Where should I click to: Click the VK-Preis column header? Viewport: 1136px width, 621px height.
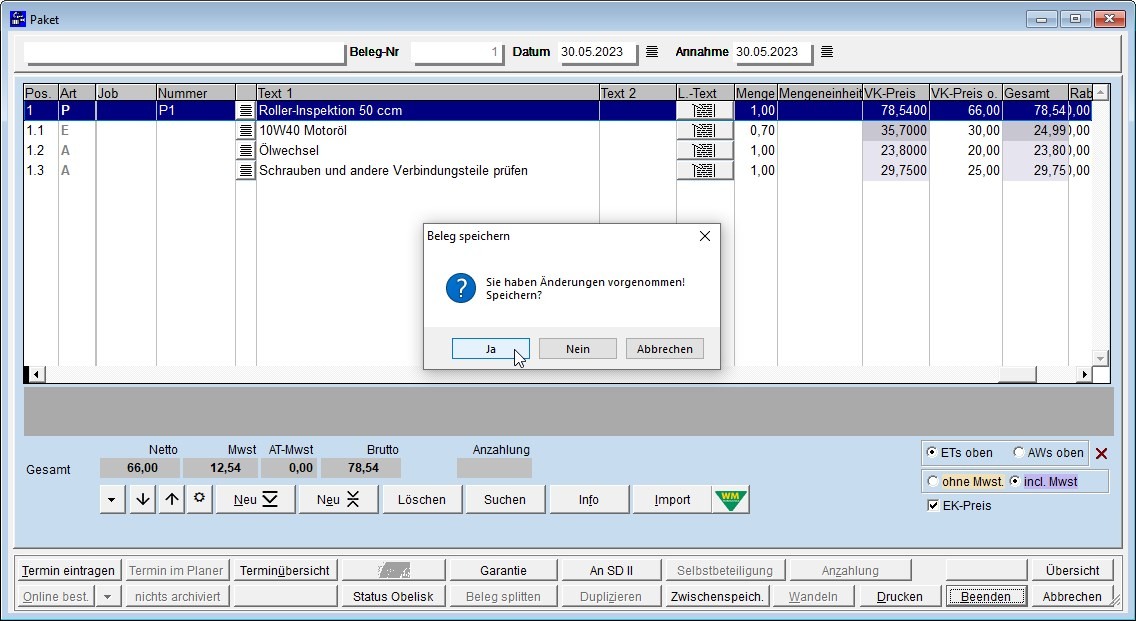[895, 93]
